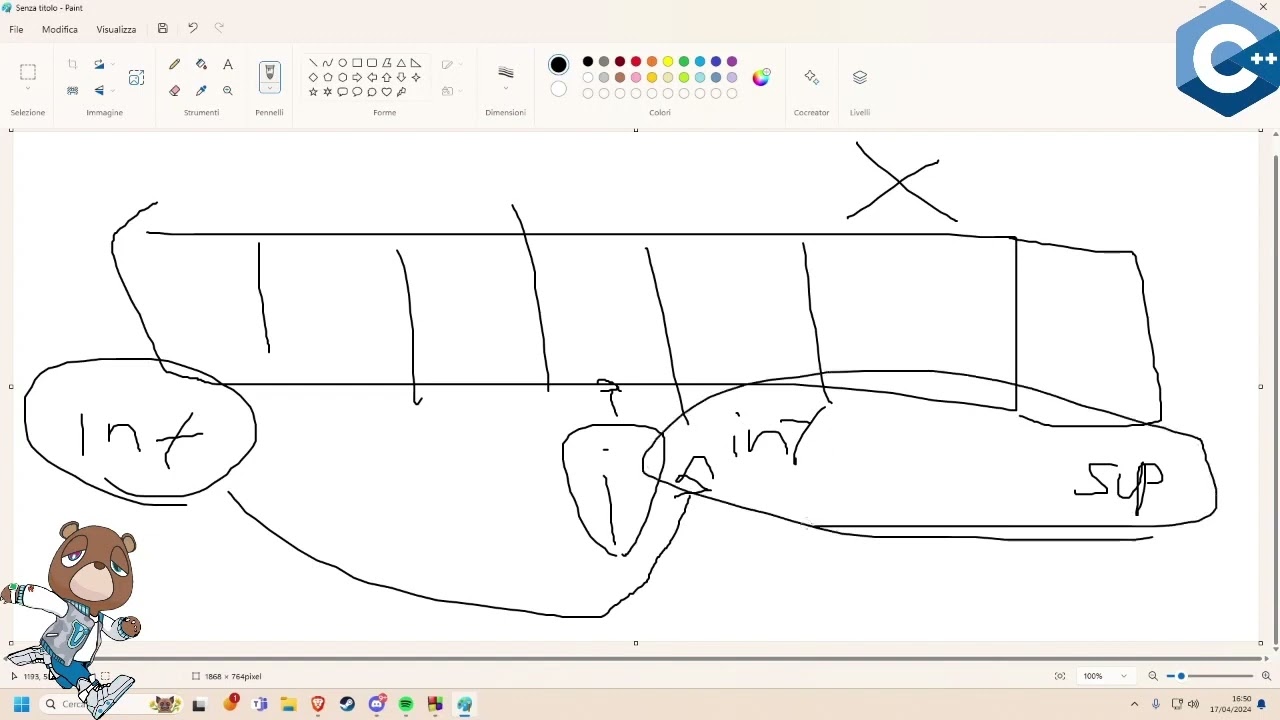The image size is (1280, 720).
Task: Select the Fill bucket tool
Action: [201, 64]
